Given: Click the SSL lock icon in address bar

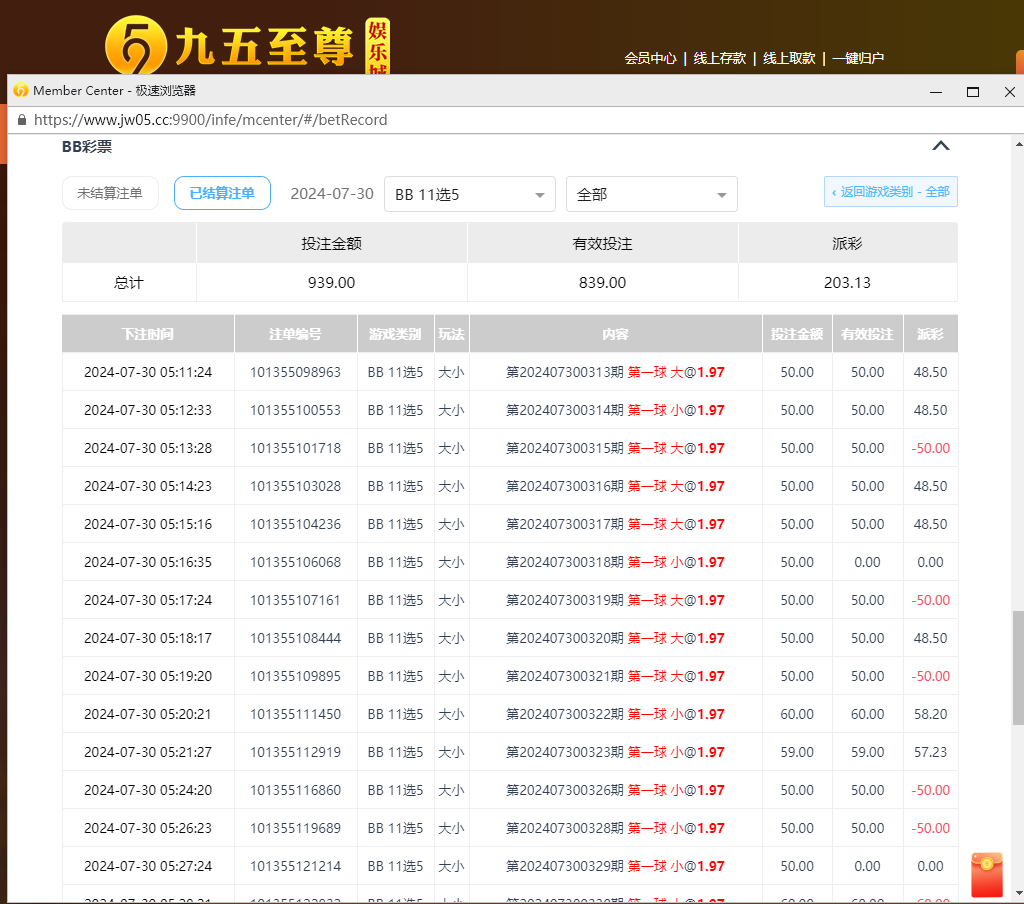Looking at the screenshot, I should (x=22, y=118).
